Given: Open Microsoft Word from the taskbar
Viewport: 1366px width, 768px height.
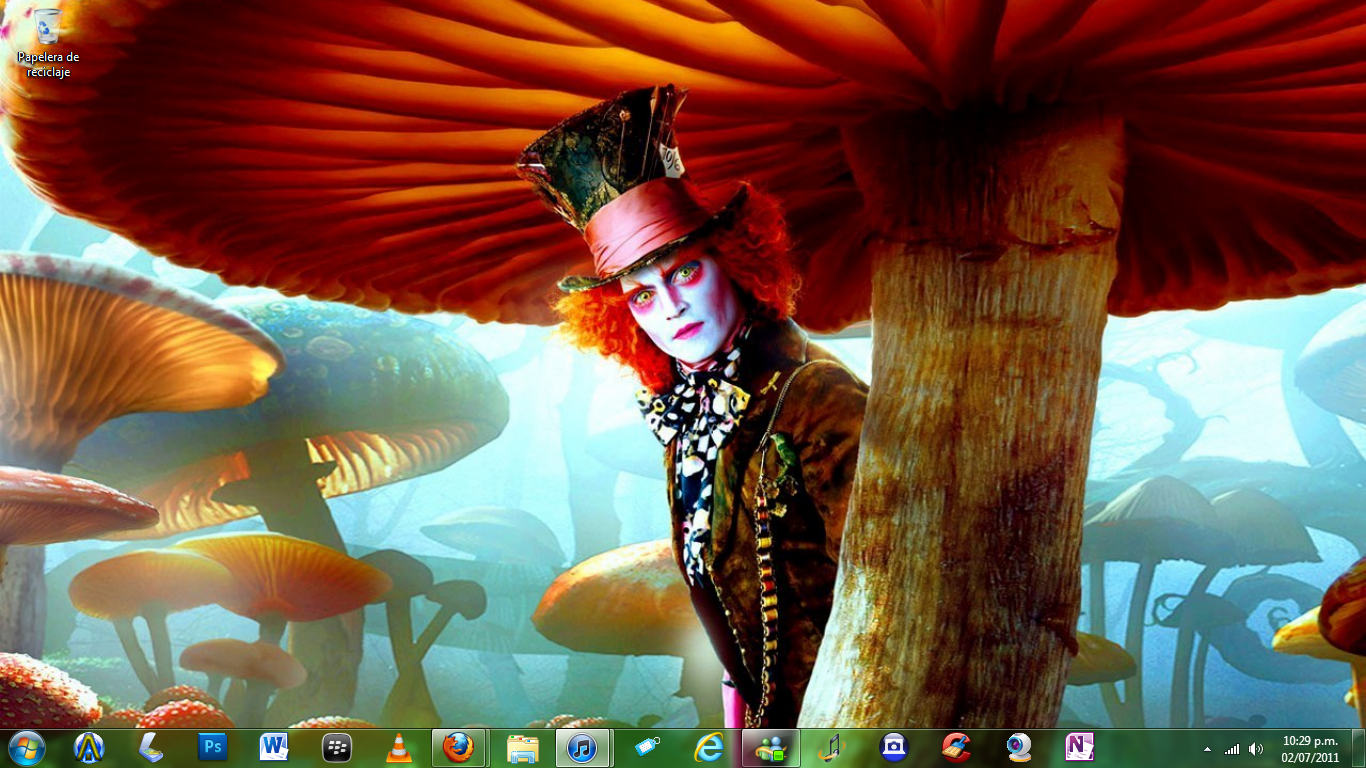Looking at the screenshot, I should [x=274, y=747].
